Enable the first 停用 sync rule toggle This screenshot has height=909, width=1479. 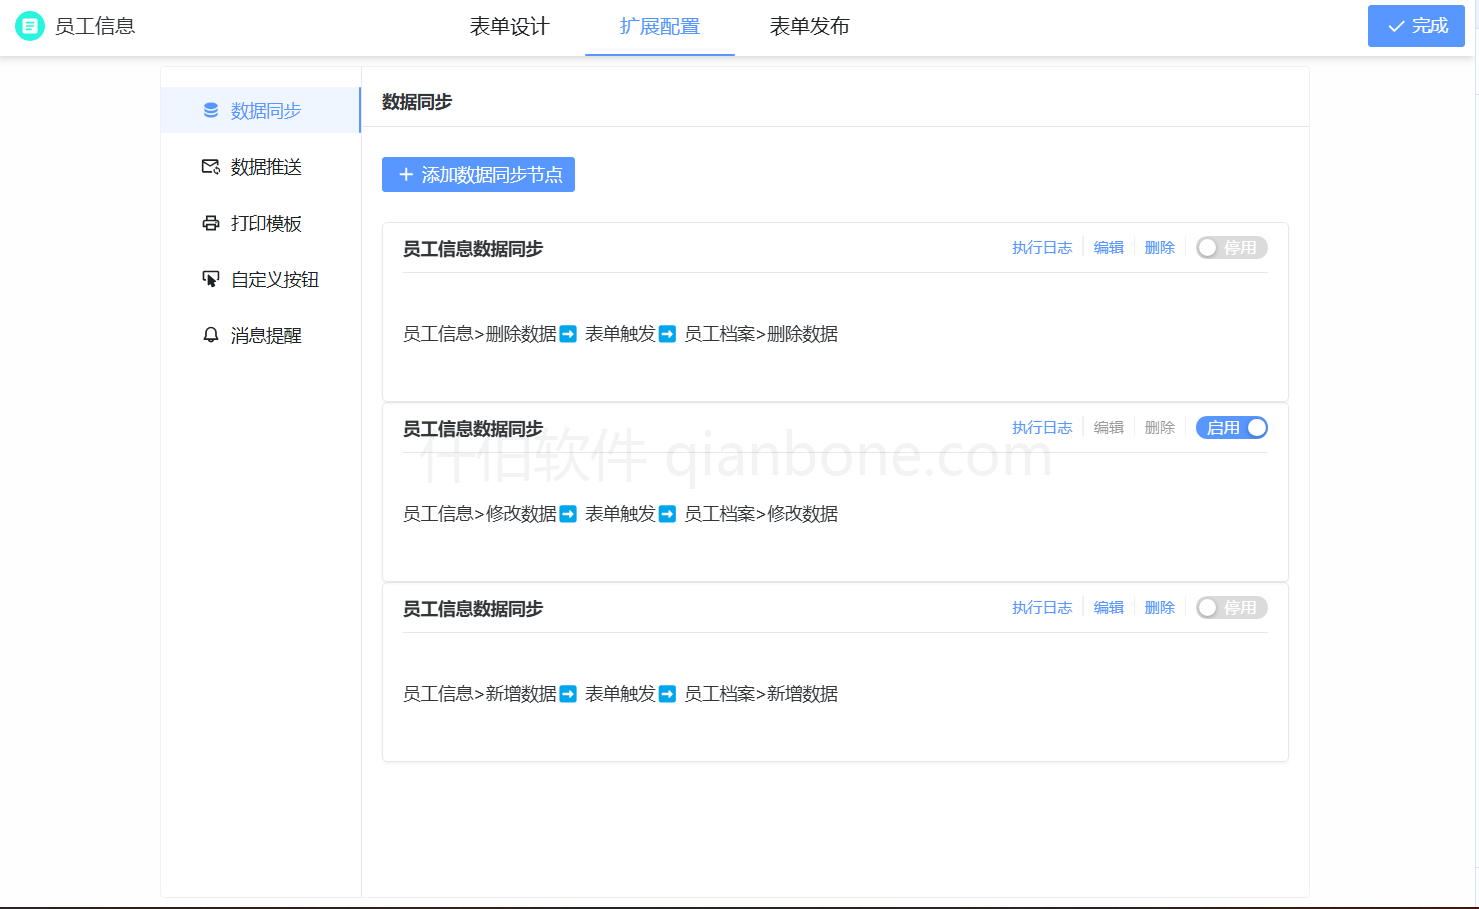coord(1231,247)
